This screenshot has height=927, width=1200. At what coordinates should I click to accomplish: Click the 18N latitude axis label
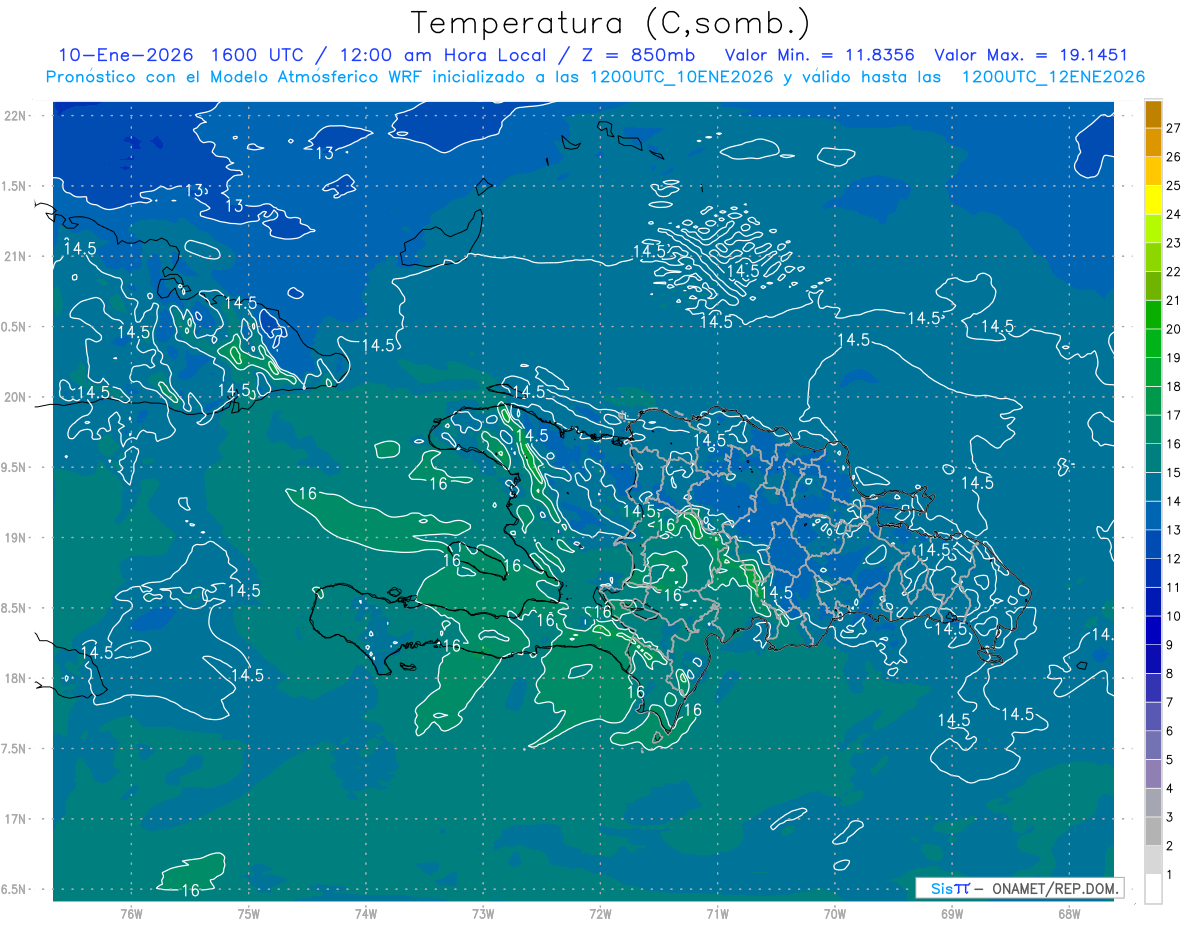coord(15,678)
